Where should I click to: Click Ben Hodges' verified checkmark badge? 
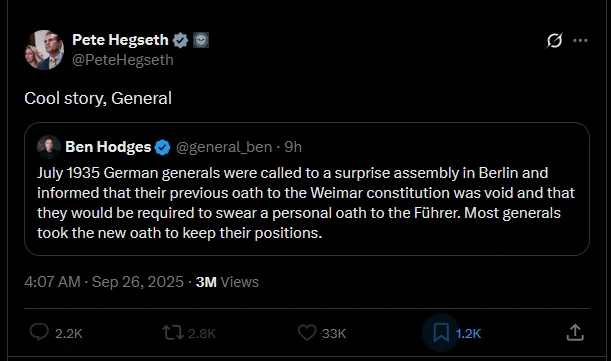[x=162, y=147]
